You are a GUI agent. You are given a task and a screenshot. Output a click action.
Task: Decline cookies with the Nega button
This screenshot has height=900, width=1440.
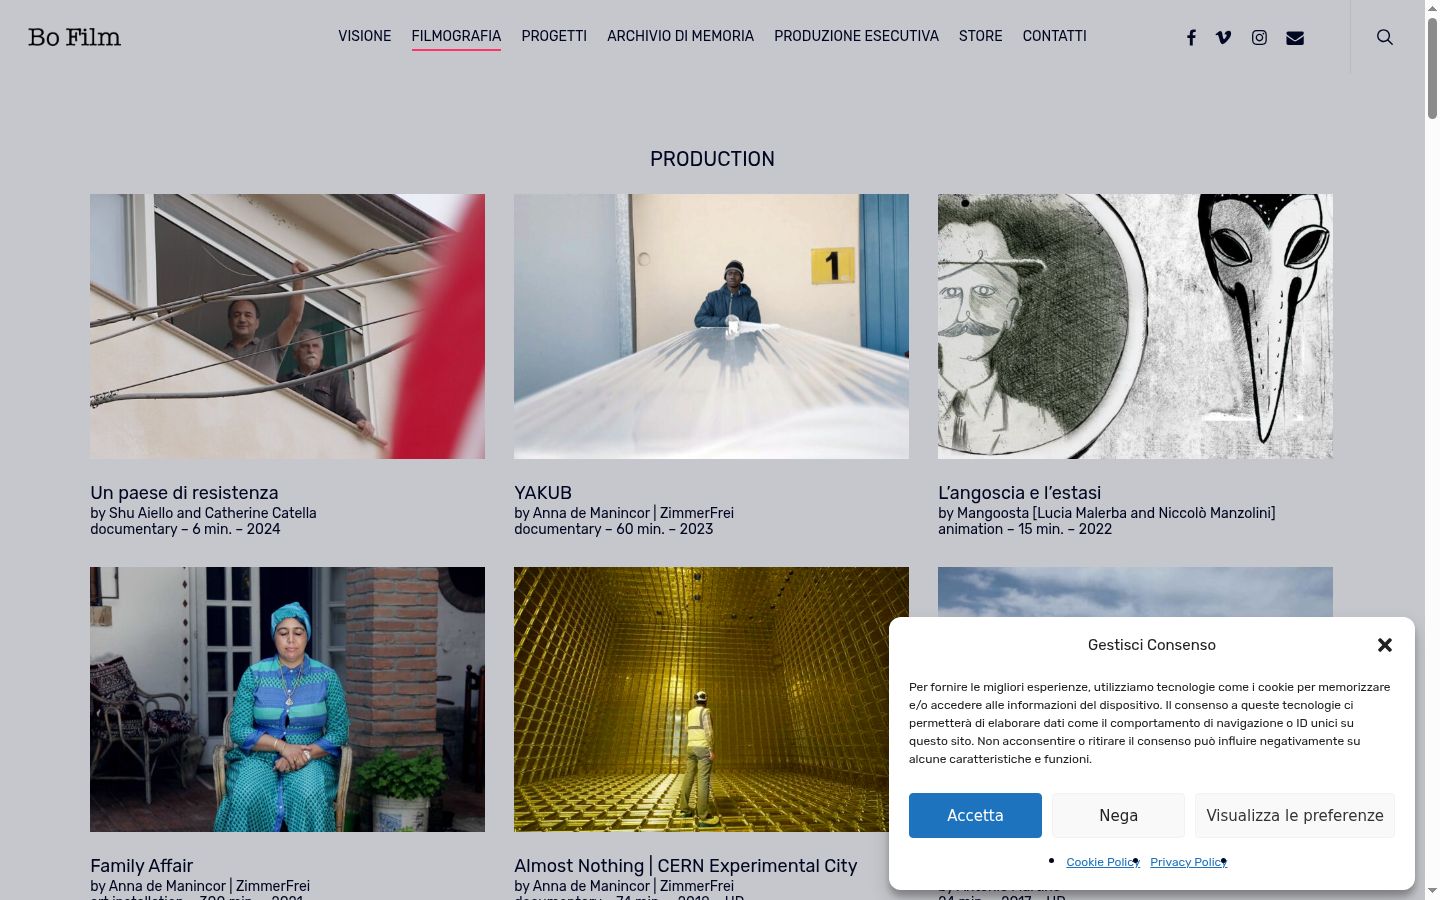pyautogui.click(x=1118, y=815)
